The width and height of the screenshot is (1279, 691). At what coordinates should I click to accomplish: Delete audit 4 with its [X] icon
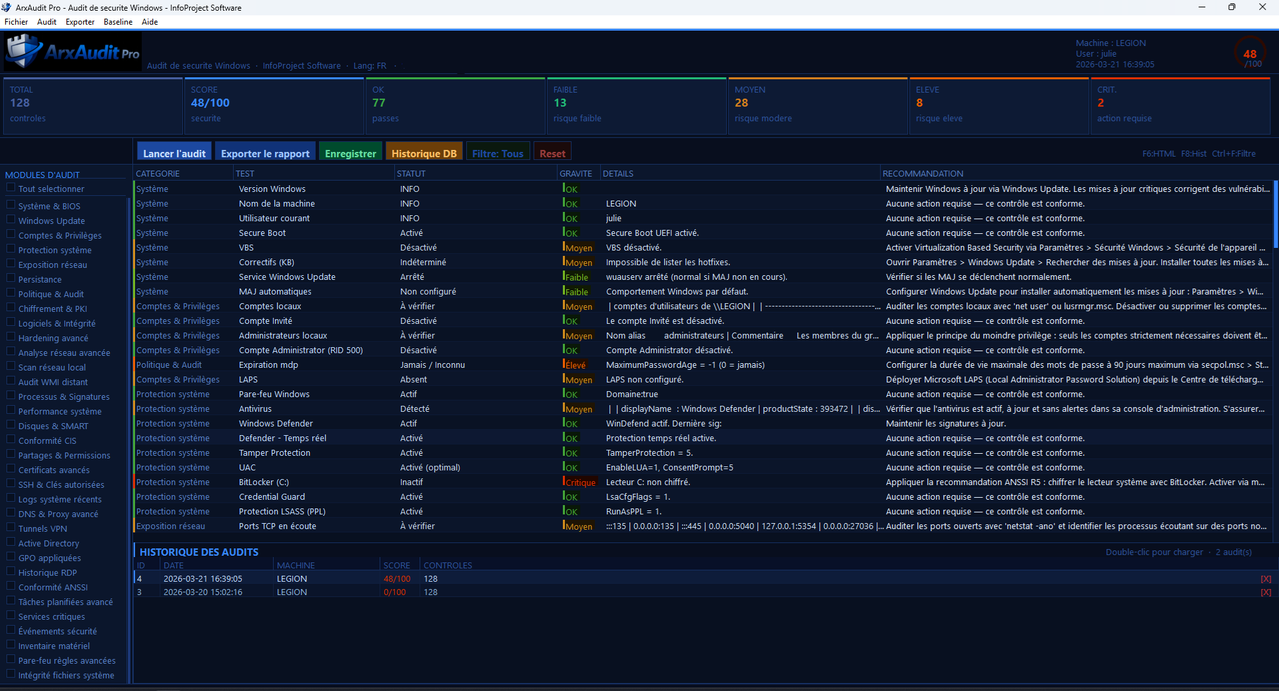pos(1265,579)
